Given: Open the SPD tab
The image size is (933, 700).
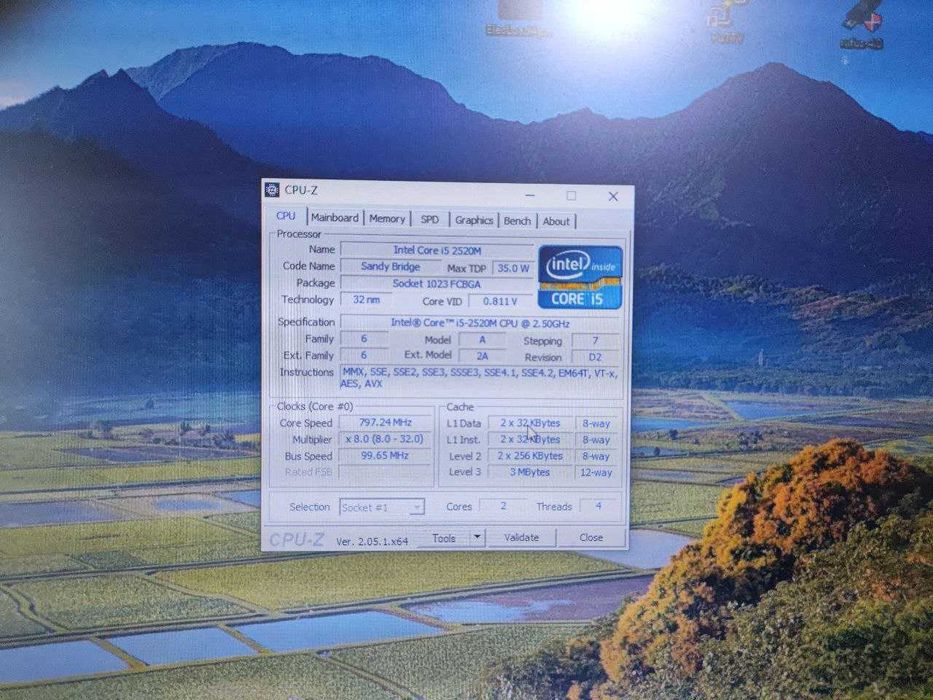Looking at the screenshot, I should pyautogui.click(x=430, y=220).
